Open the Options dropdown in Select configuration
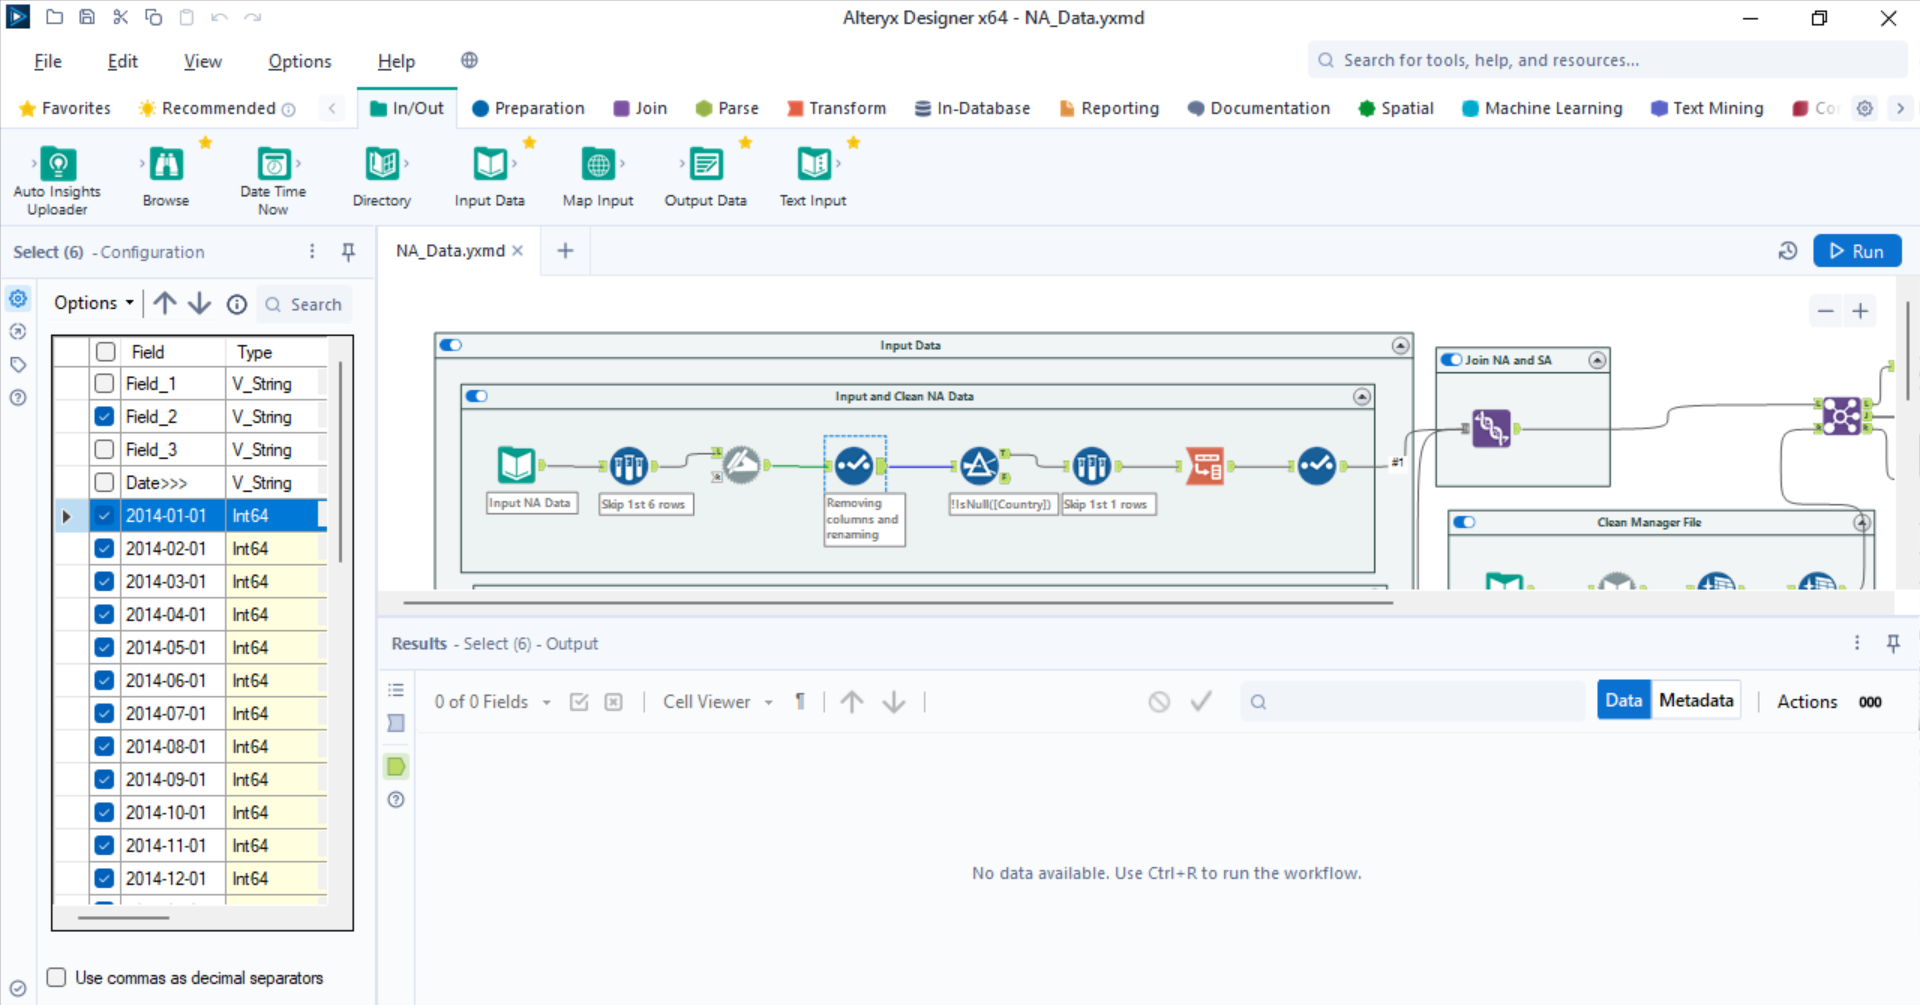The width and height of the screenshot is (1920, 1005). tap(91, 303)
